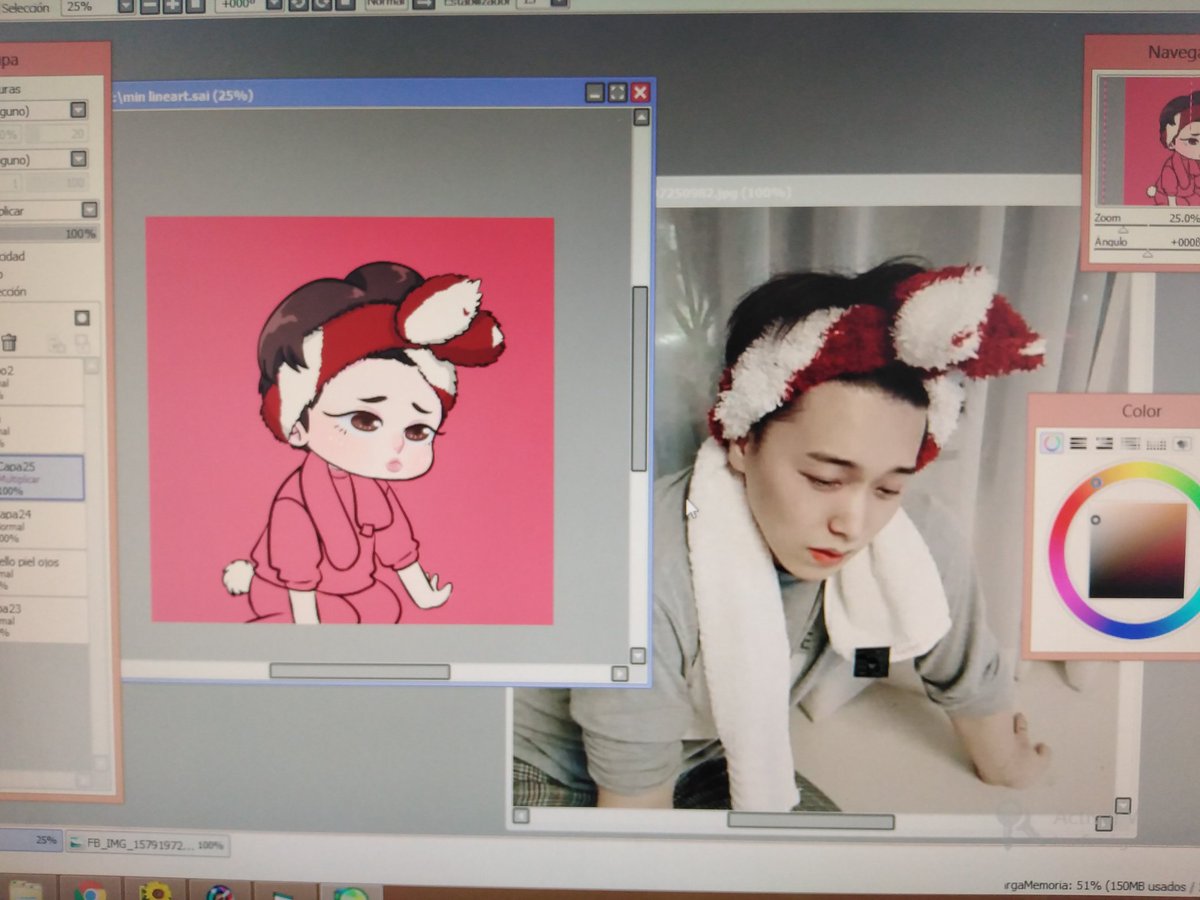Screen dimensions: 1200x900
Task: Click the zoom in plus button in top toolbar
Action: 172,5
